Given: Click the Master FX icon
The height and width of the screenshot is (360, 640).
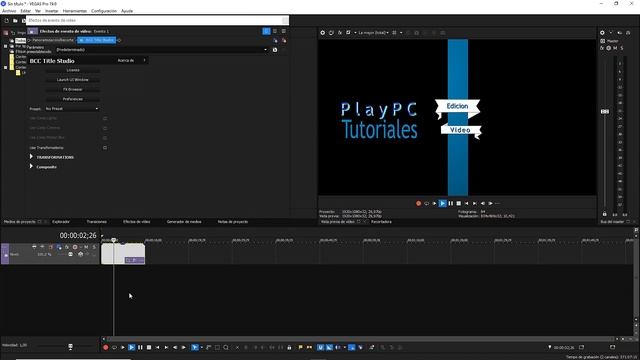Looking at the screenshot, I should tap(602, 48).
